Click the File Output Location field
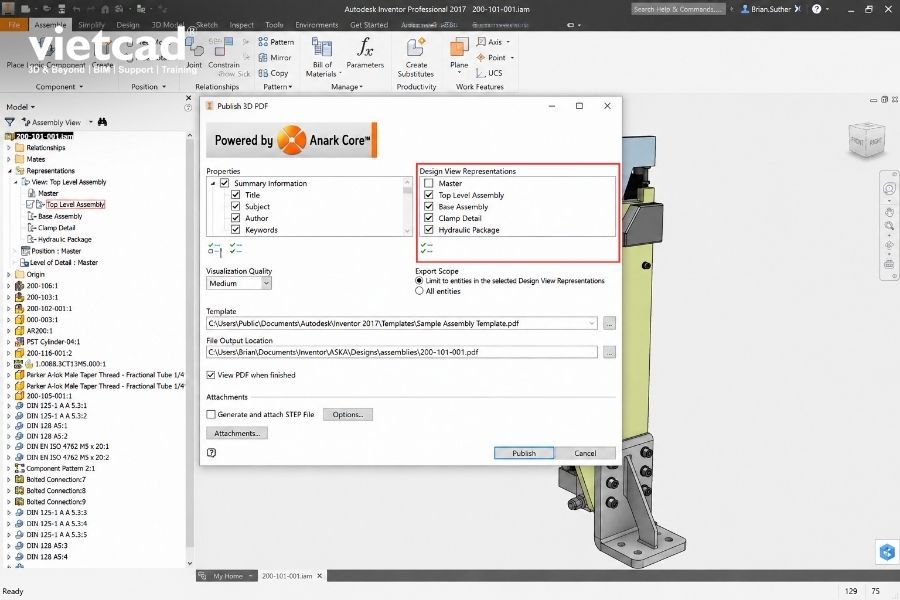 click(x=402, y=352)
